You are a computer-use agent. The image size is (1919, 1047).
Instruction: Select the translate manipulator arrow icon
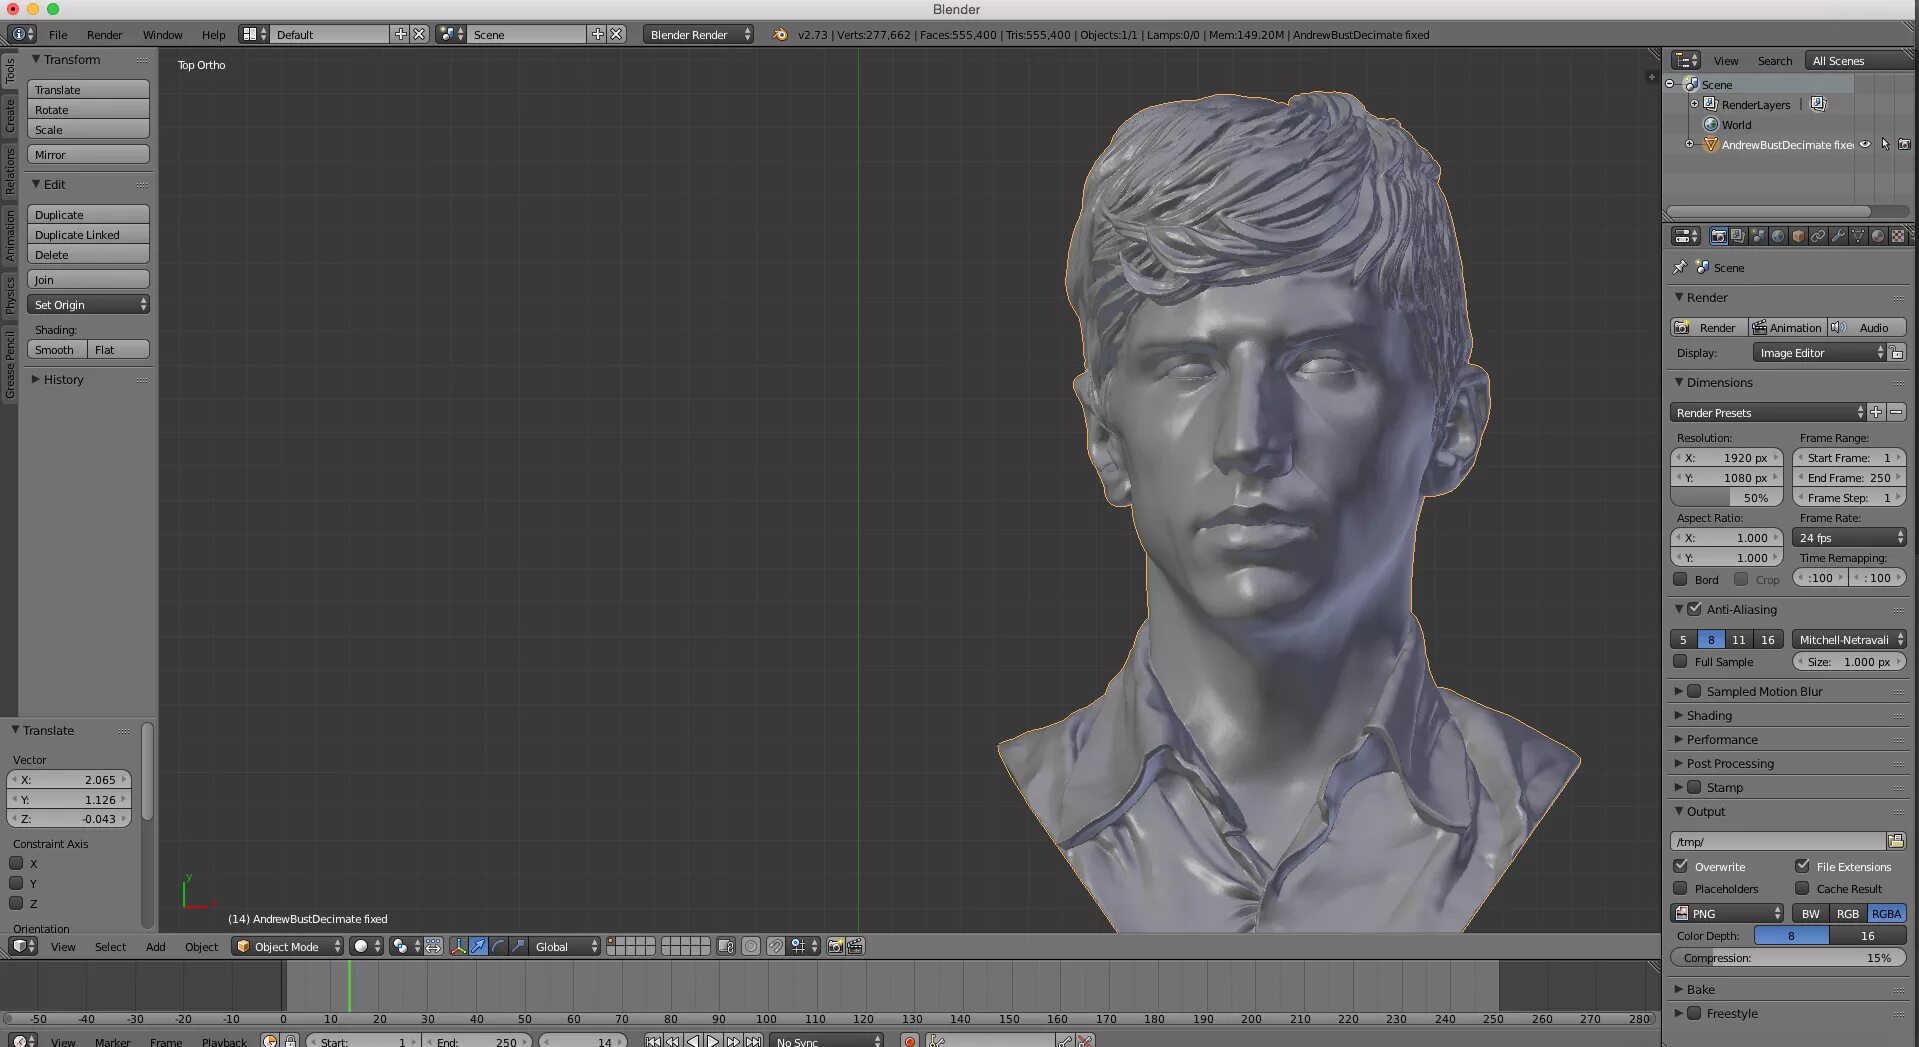point(478,946)
